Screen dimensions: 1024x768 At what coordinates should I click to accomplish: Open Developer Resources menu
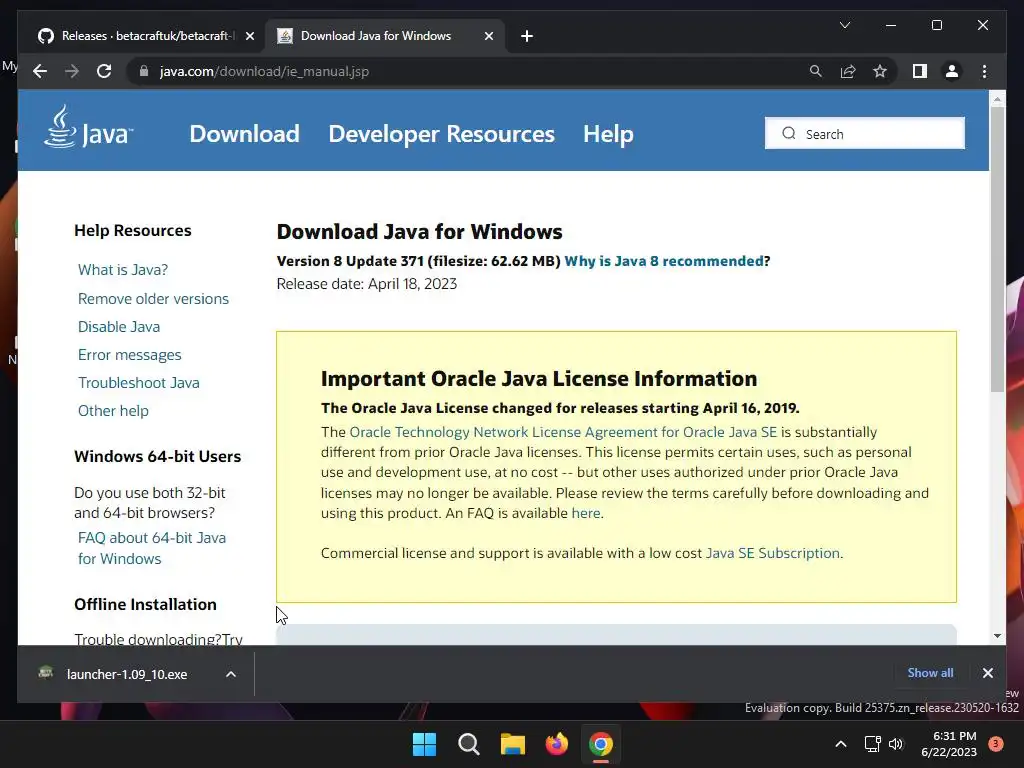click(x=441, y=134)
